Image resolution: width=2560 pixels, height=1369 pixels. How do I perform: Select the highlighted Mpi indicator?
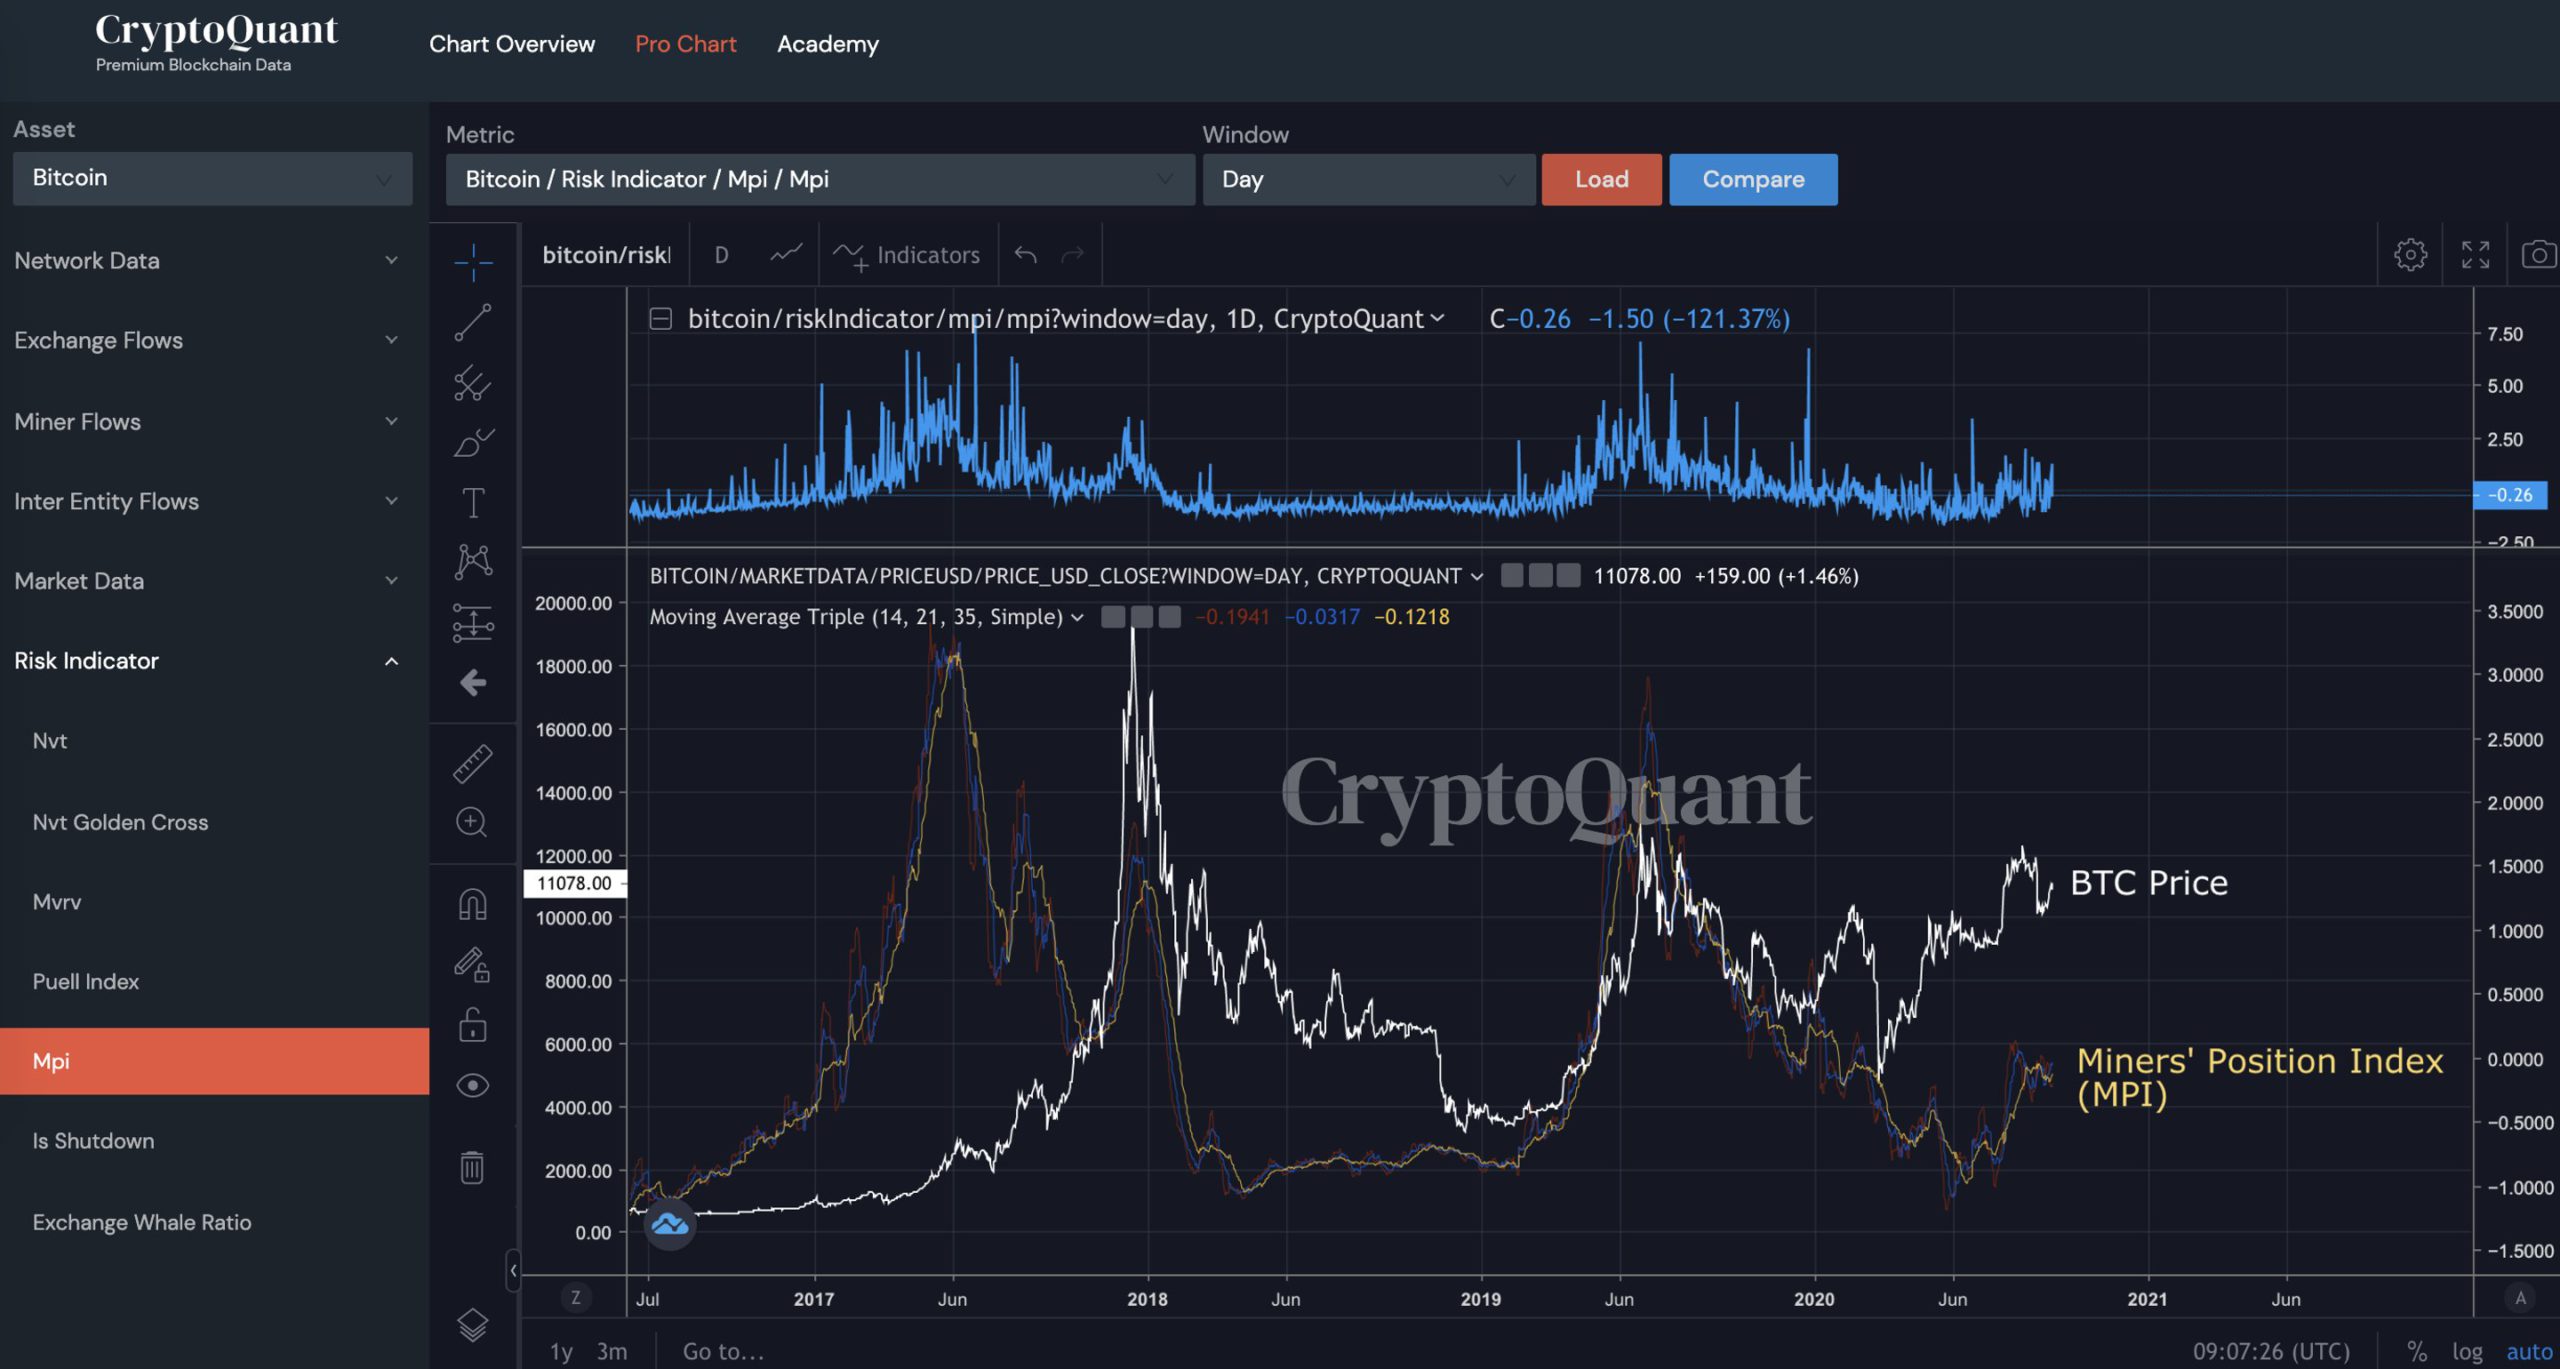click(x=214, y=1061)
